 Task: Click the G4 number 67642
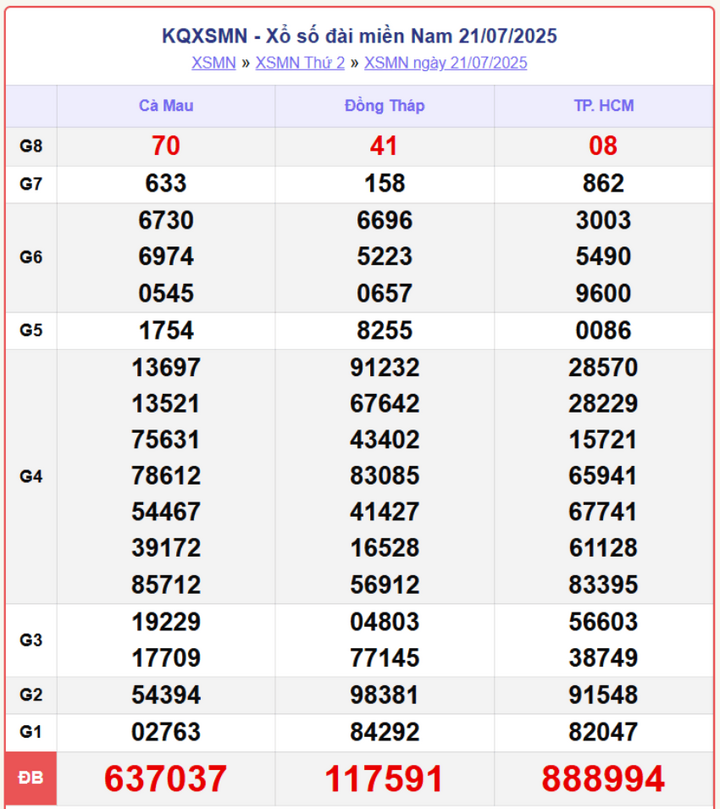(385, 404)
